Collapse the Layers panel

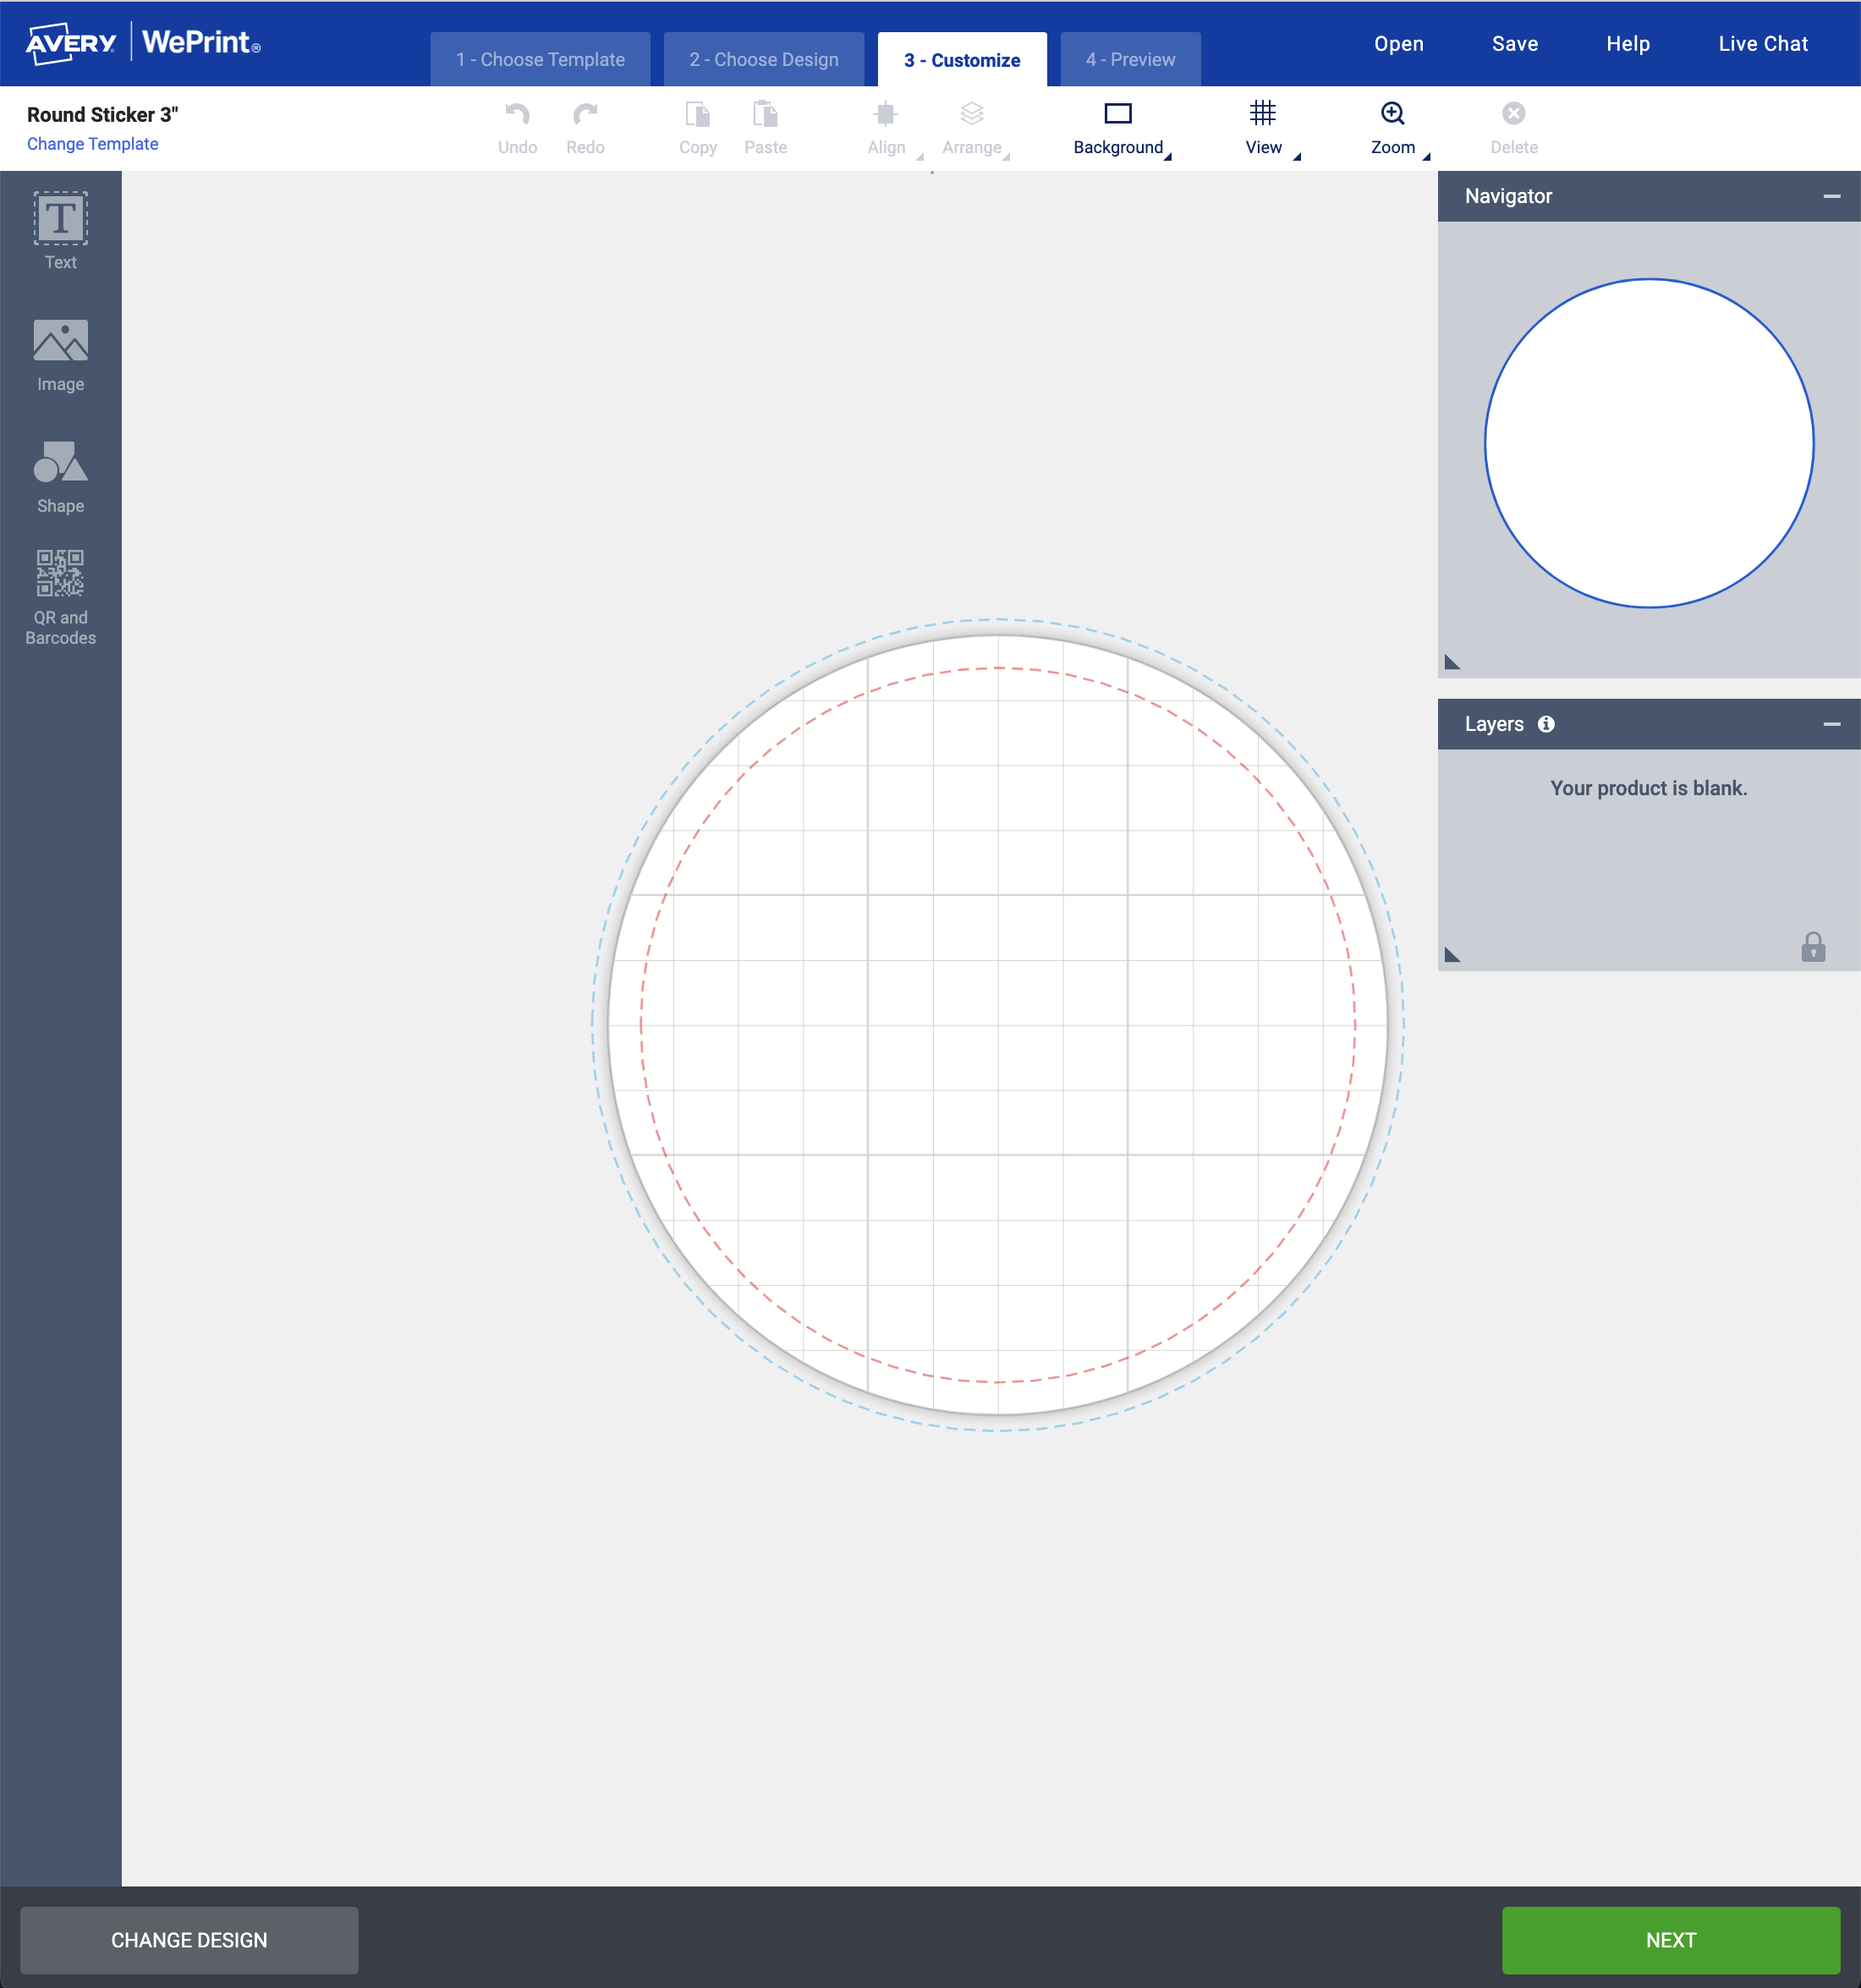1833,723
